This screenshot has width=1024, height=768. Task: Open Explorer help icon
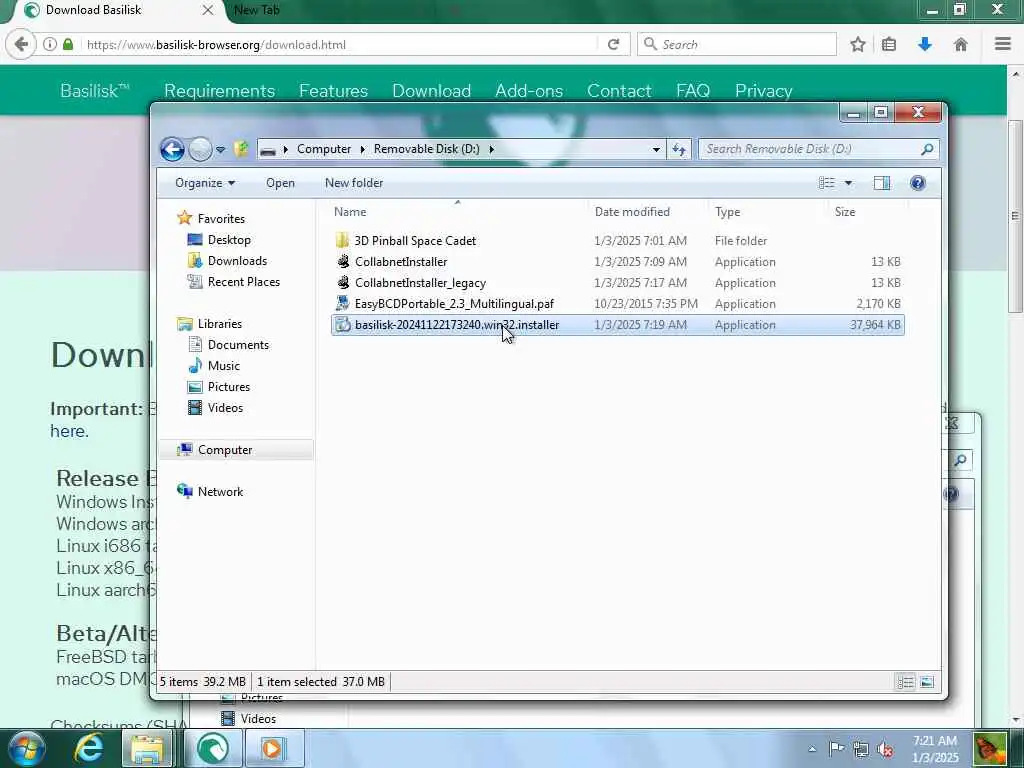click(918, 183)
